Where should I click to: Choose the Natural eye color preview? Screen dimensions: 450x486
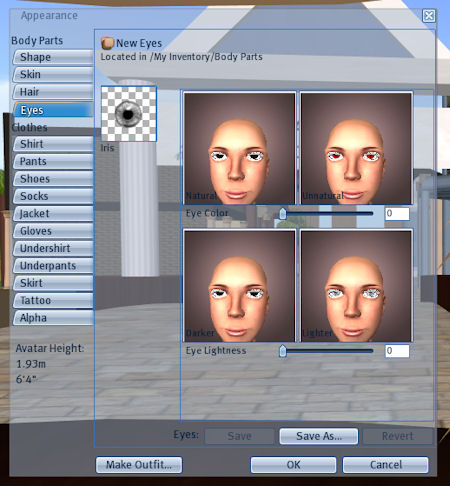[239, 148]
